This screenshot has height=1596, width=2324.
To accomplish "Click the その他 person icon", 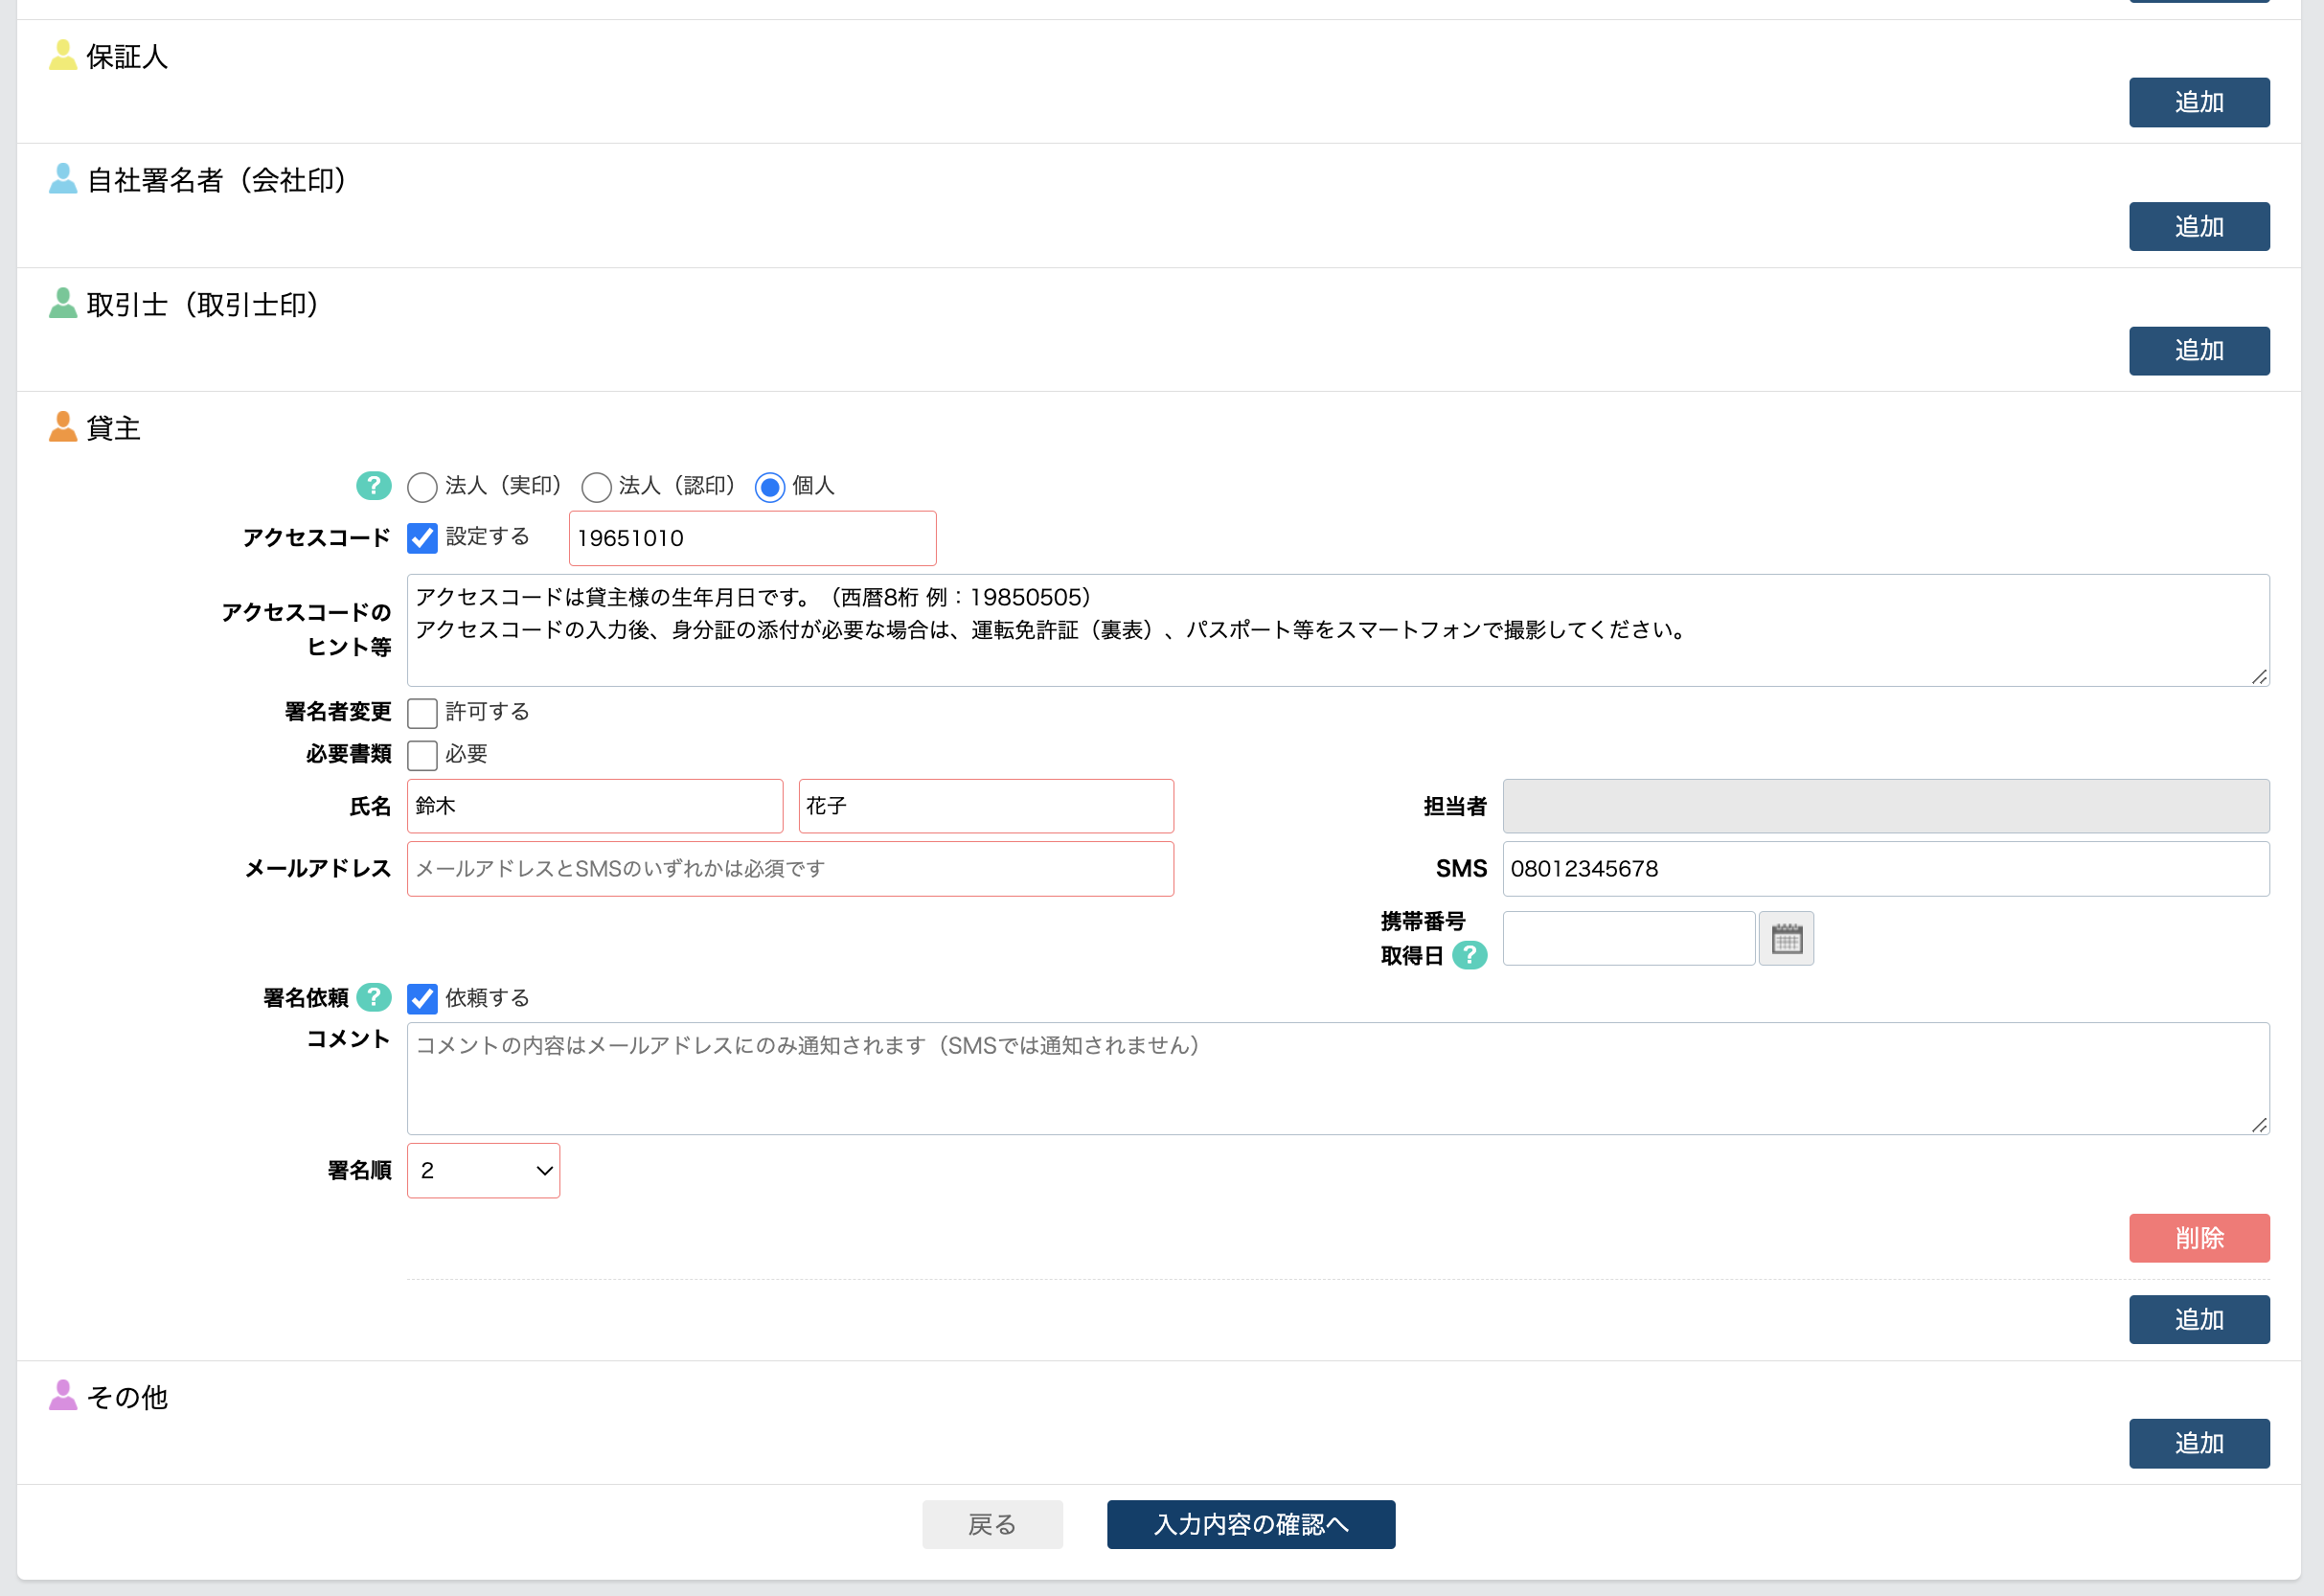I will pyautogui.click(x=61, y=1396).
